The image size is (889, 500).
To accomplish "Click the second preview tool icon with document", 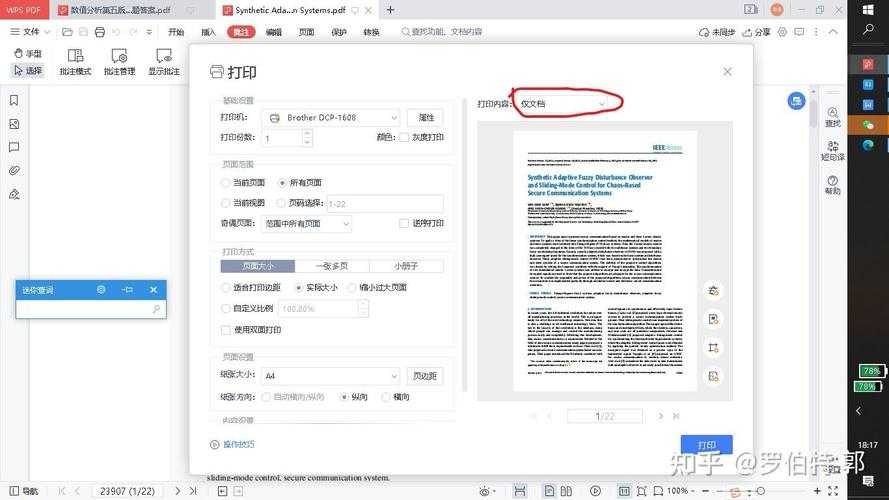I will coord(713,319).
